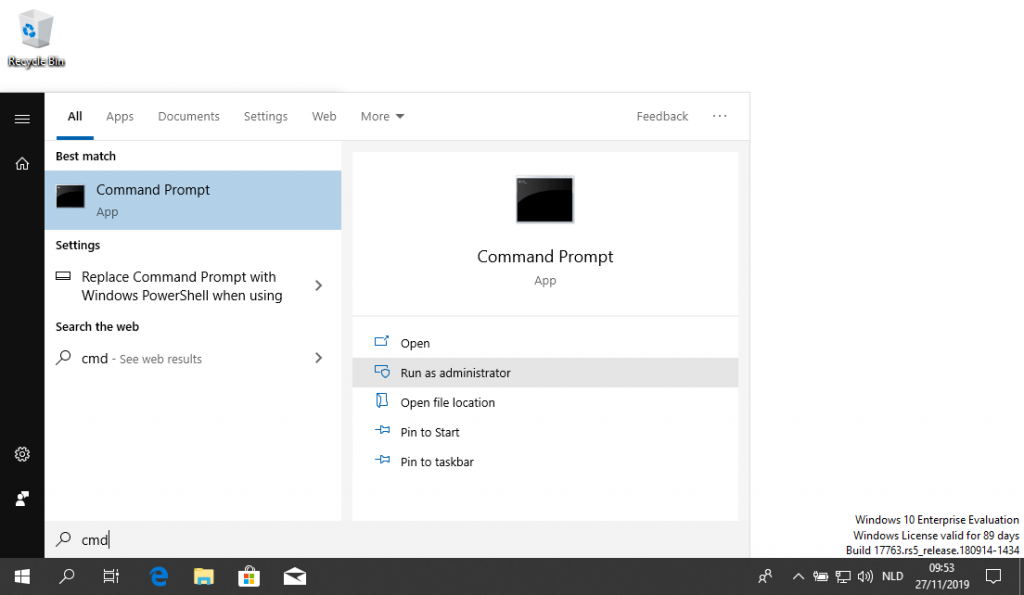This screenshot has height=595, width=1024.
Task: Click the Pin to taskbar pin icon
Action: [x=383, y=460]
